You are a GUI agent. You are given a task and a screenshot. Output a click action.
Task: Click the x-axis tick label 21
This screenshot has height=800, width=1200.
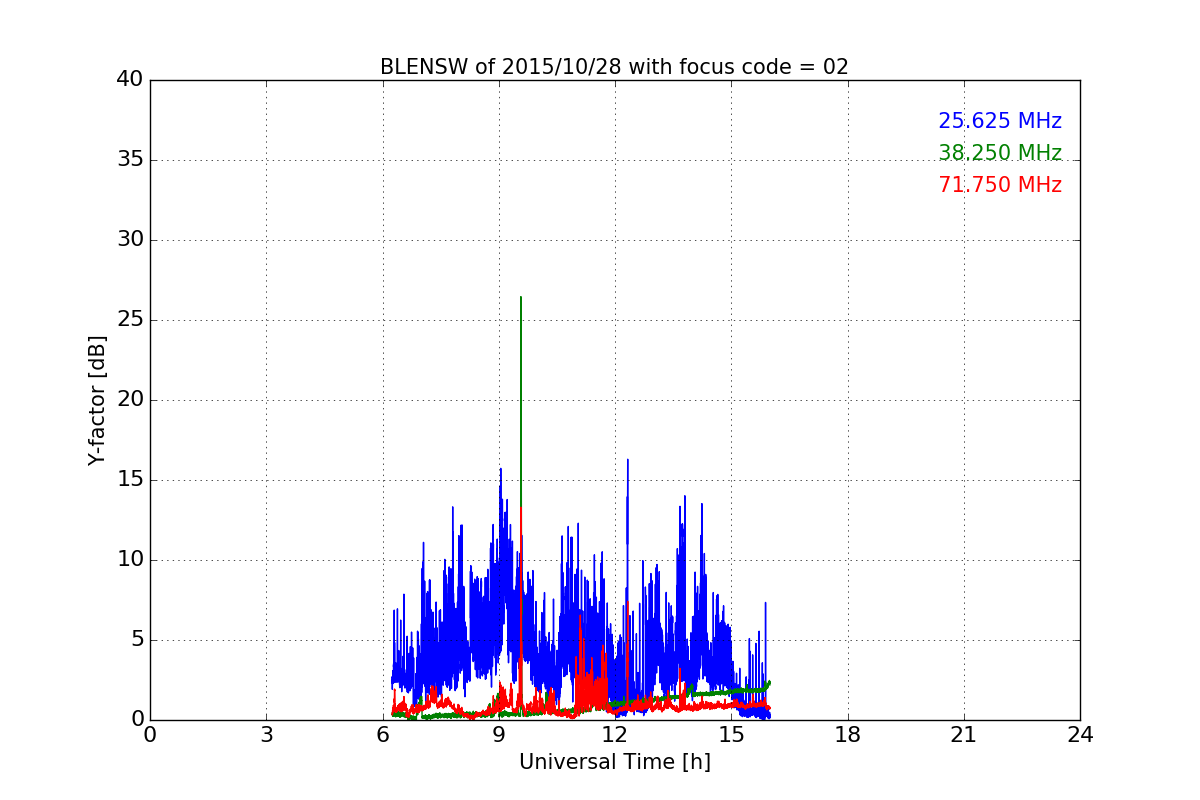point(964,734)
